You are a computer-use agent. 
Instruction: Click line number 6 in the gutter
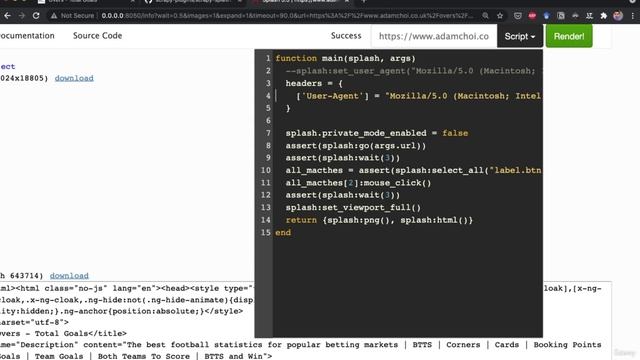click(x=268, y=120)
